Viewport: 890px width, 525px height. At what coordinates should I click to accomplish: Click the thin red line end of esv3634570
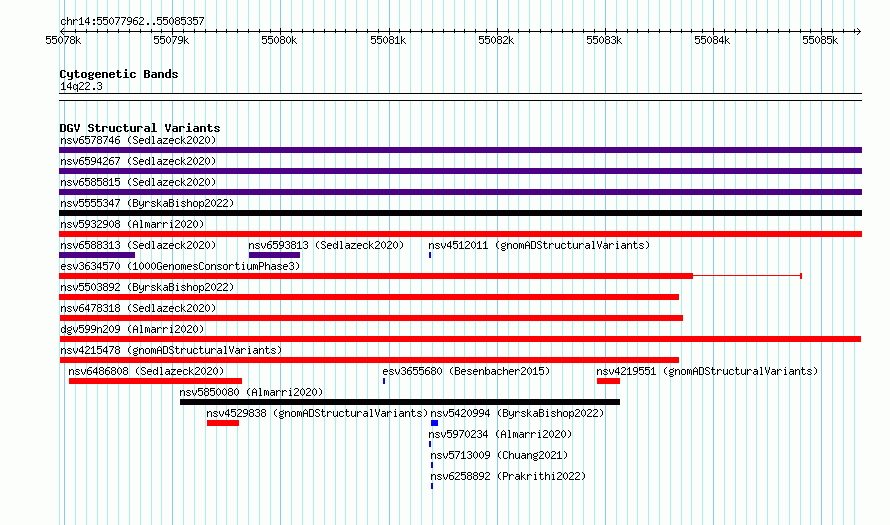801,276
